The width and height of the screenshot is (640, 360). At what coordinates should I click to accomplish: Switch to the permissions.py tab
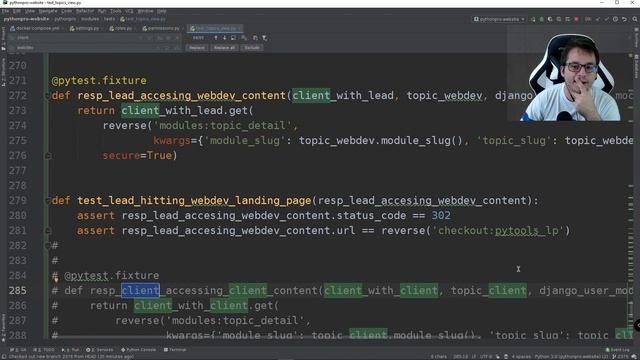click(x=161, y=29)
